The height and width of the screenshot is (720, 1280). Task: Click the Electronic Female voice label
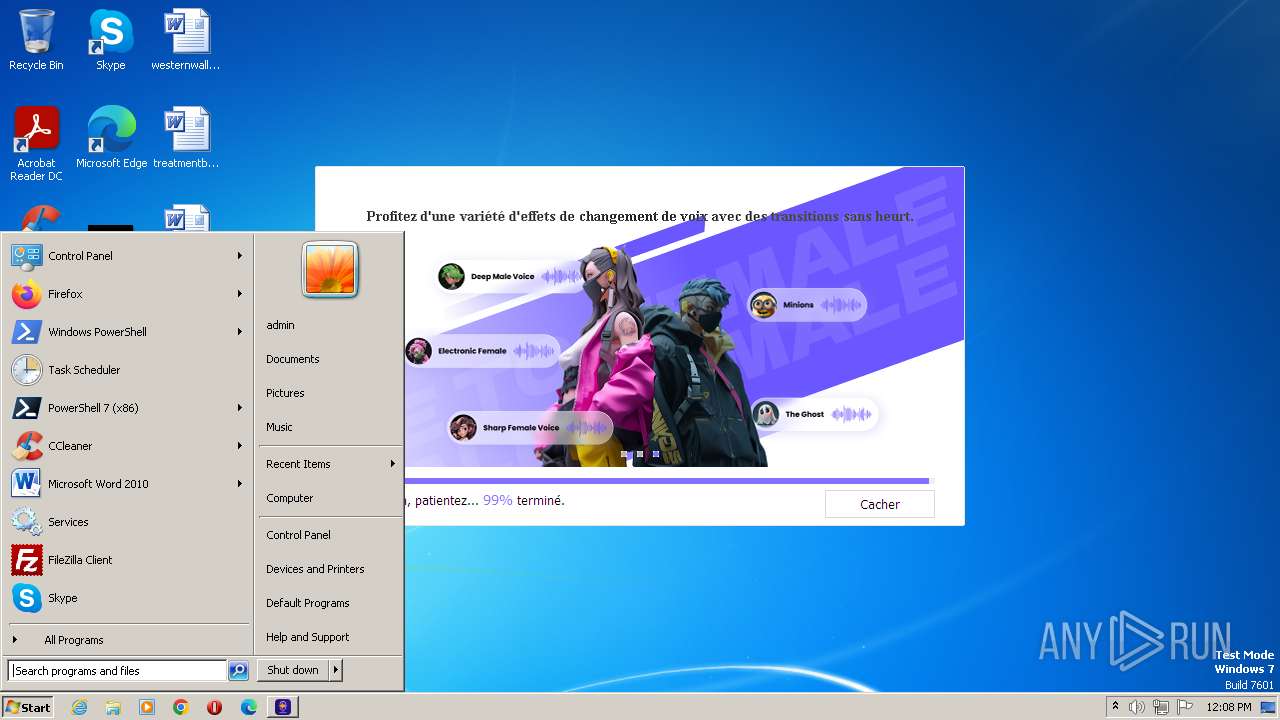tap(472, 351)
